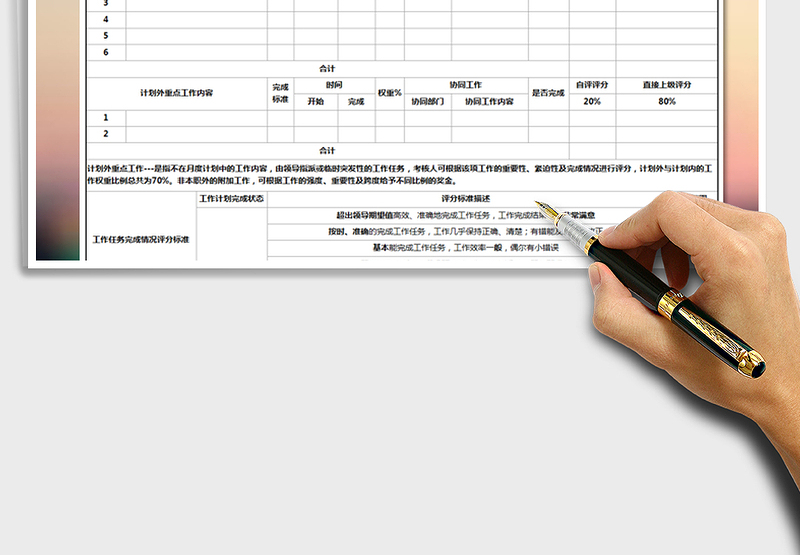Select the 开始 sub-header cell
The height and width of the screenshot is (555, 800).
click(x=315, y=101)
